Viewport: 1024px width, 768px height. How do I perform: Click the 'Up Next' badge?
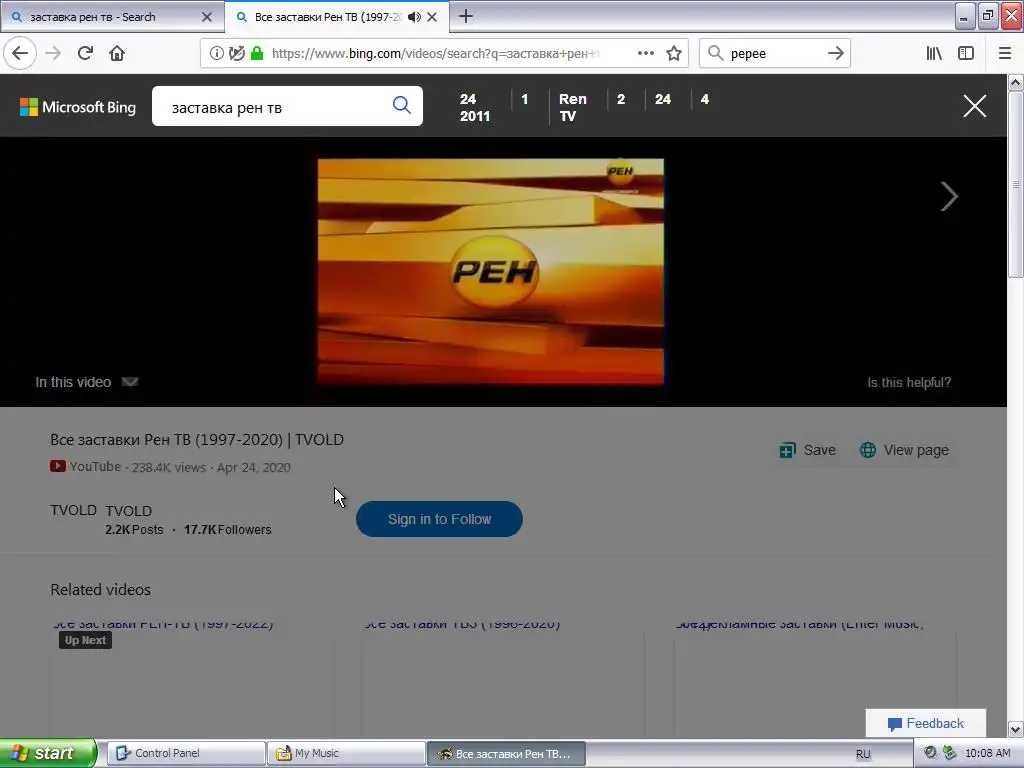[85, 640]
